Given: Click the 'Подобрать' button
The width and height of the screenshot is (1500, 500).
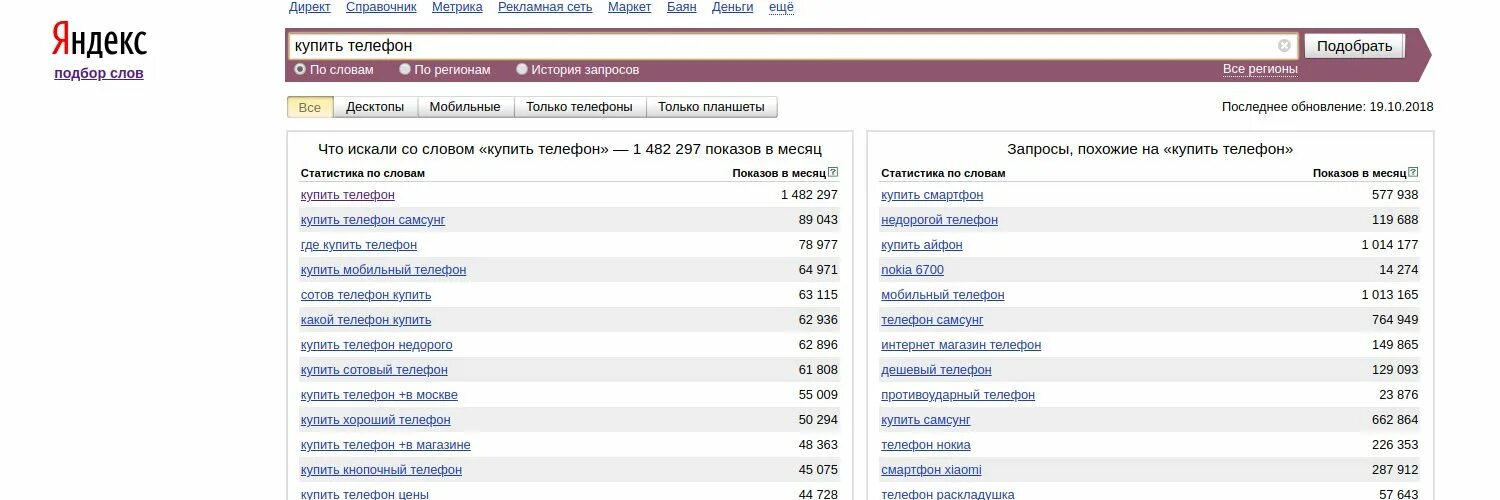Looking at the screenshot, I should (1354, 46).
